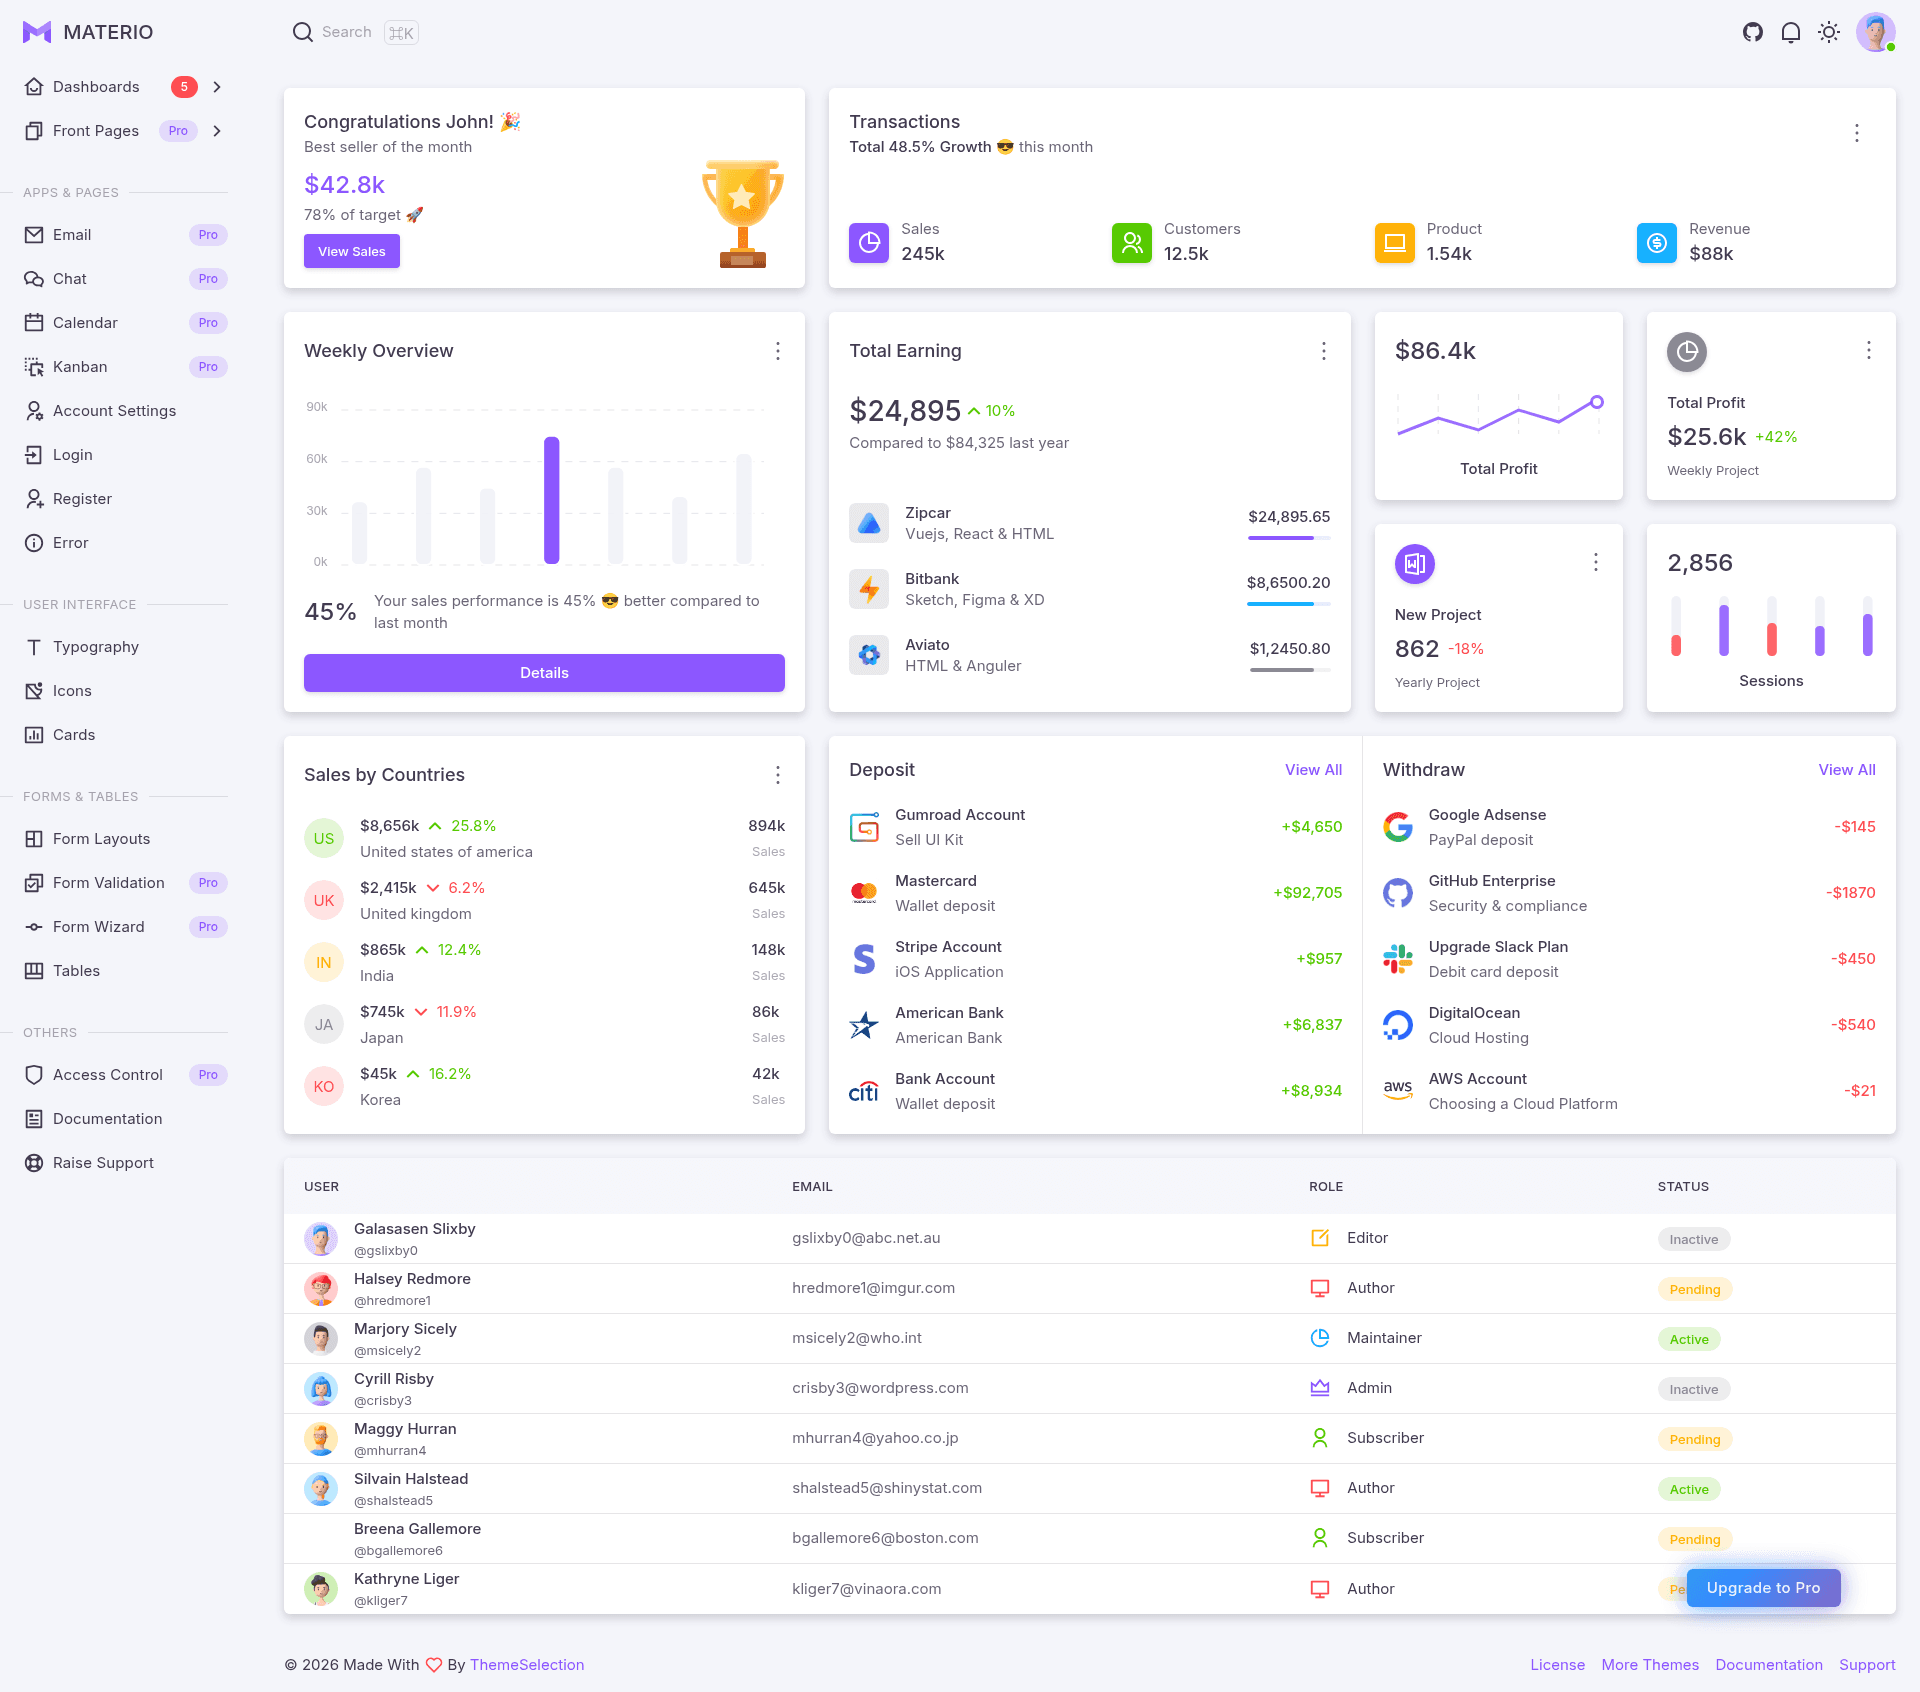Click Cyrill Risby's Admin crown icon
Screen dimensions: 1920x1692
(x=1320, y=1388)
